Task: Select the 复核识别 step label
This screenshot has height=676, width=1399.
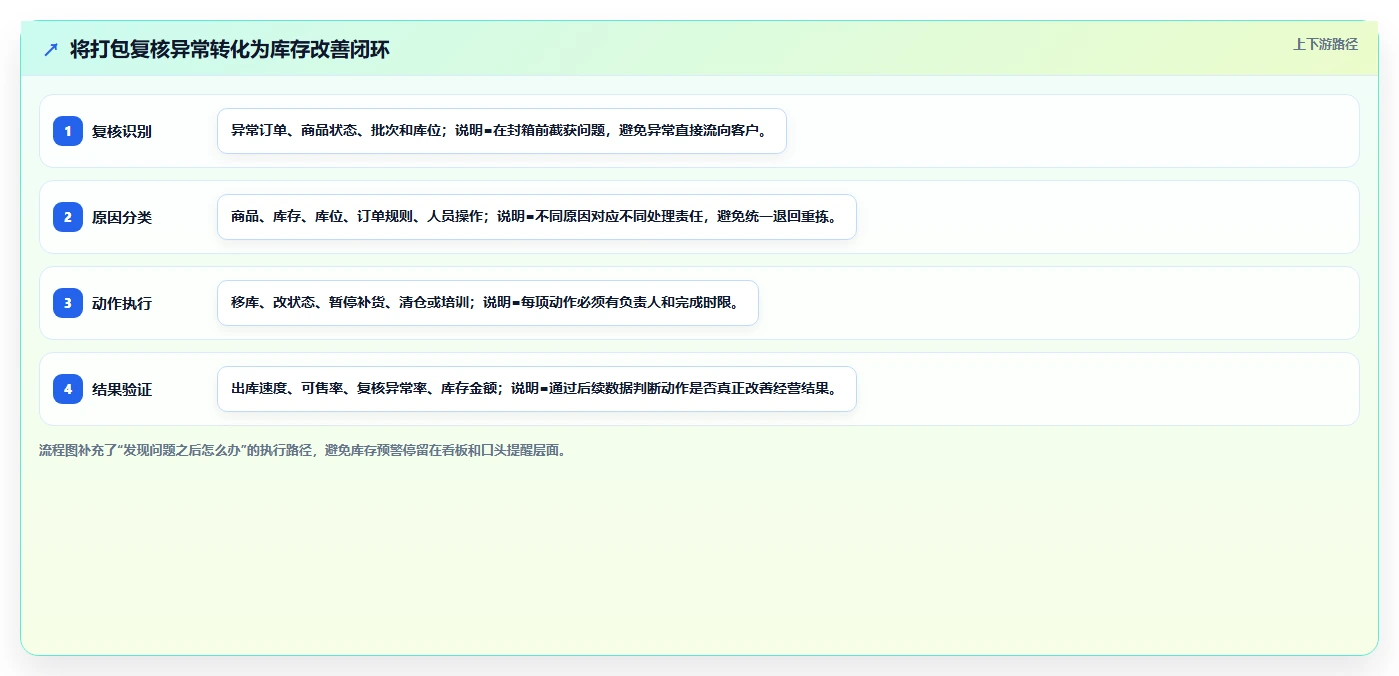Action: point(122,131)
